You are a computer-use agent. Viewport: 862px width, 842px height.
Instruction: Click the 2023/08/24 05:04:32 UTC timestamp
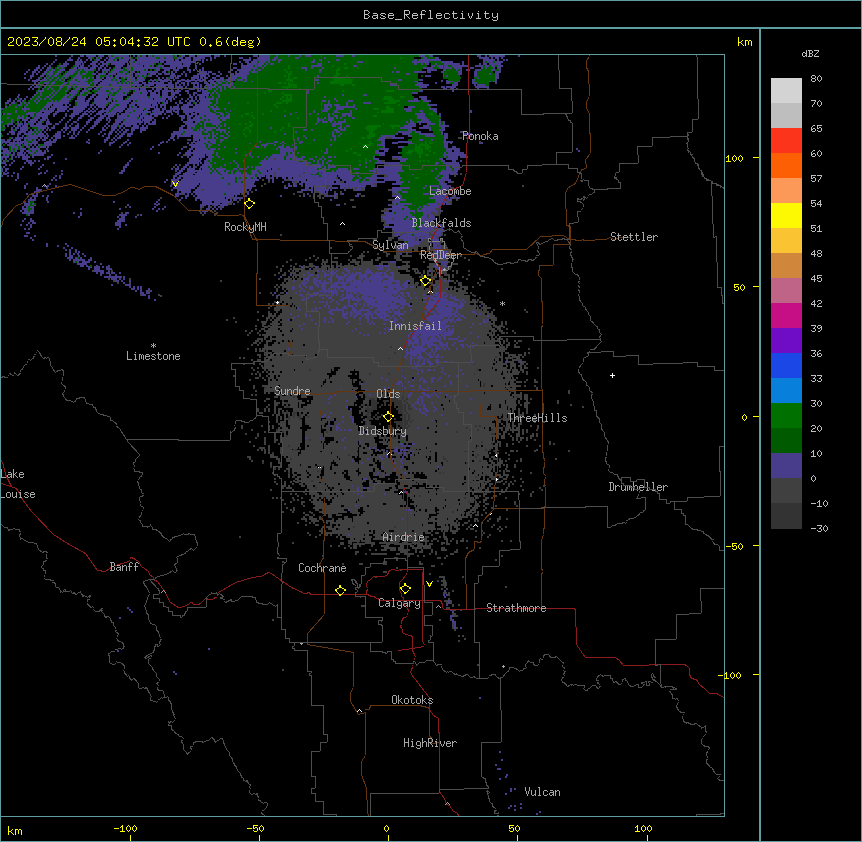[x=100, y=42]
